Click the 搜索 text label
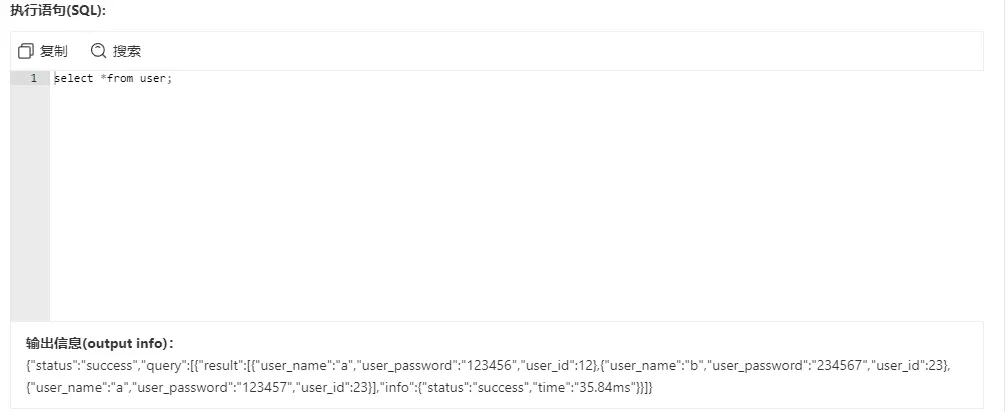Viewport: 1006px width, 412px height. point(127,51)
